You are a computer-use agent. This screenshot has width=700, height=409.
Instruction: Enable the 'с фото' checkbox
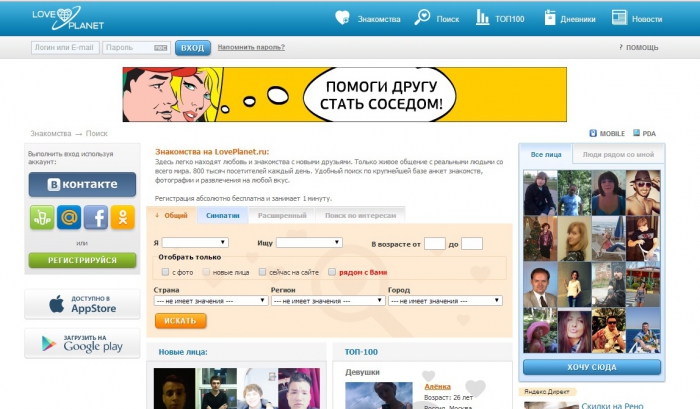tap(165, 272)
